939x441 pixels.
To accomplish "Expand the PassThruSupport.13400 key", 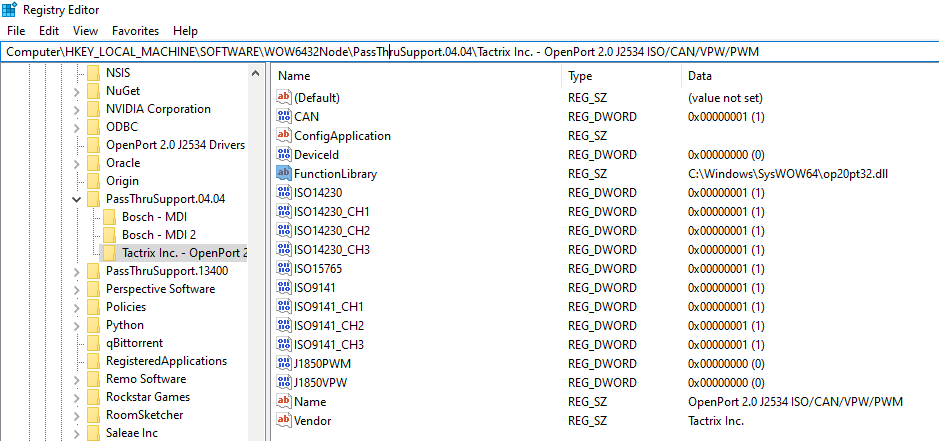I will click(x=76, y=271).
